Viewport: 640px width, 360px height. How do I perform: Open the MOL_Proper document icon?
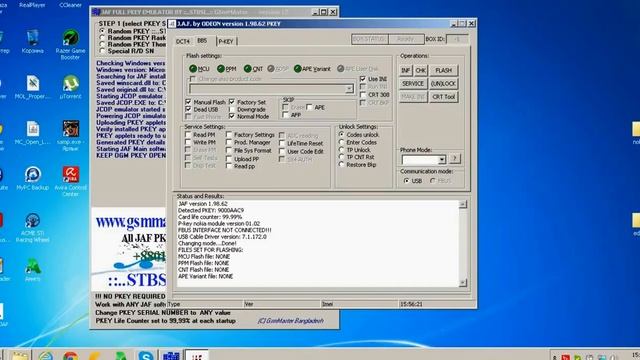pos(33,87)
